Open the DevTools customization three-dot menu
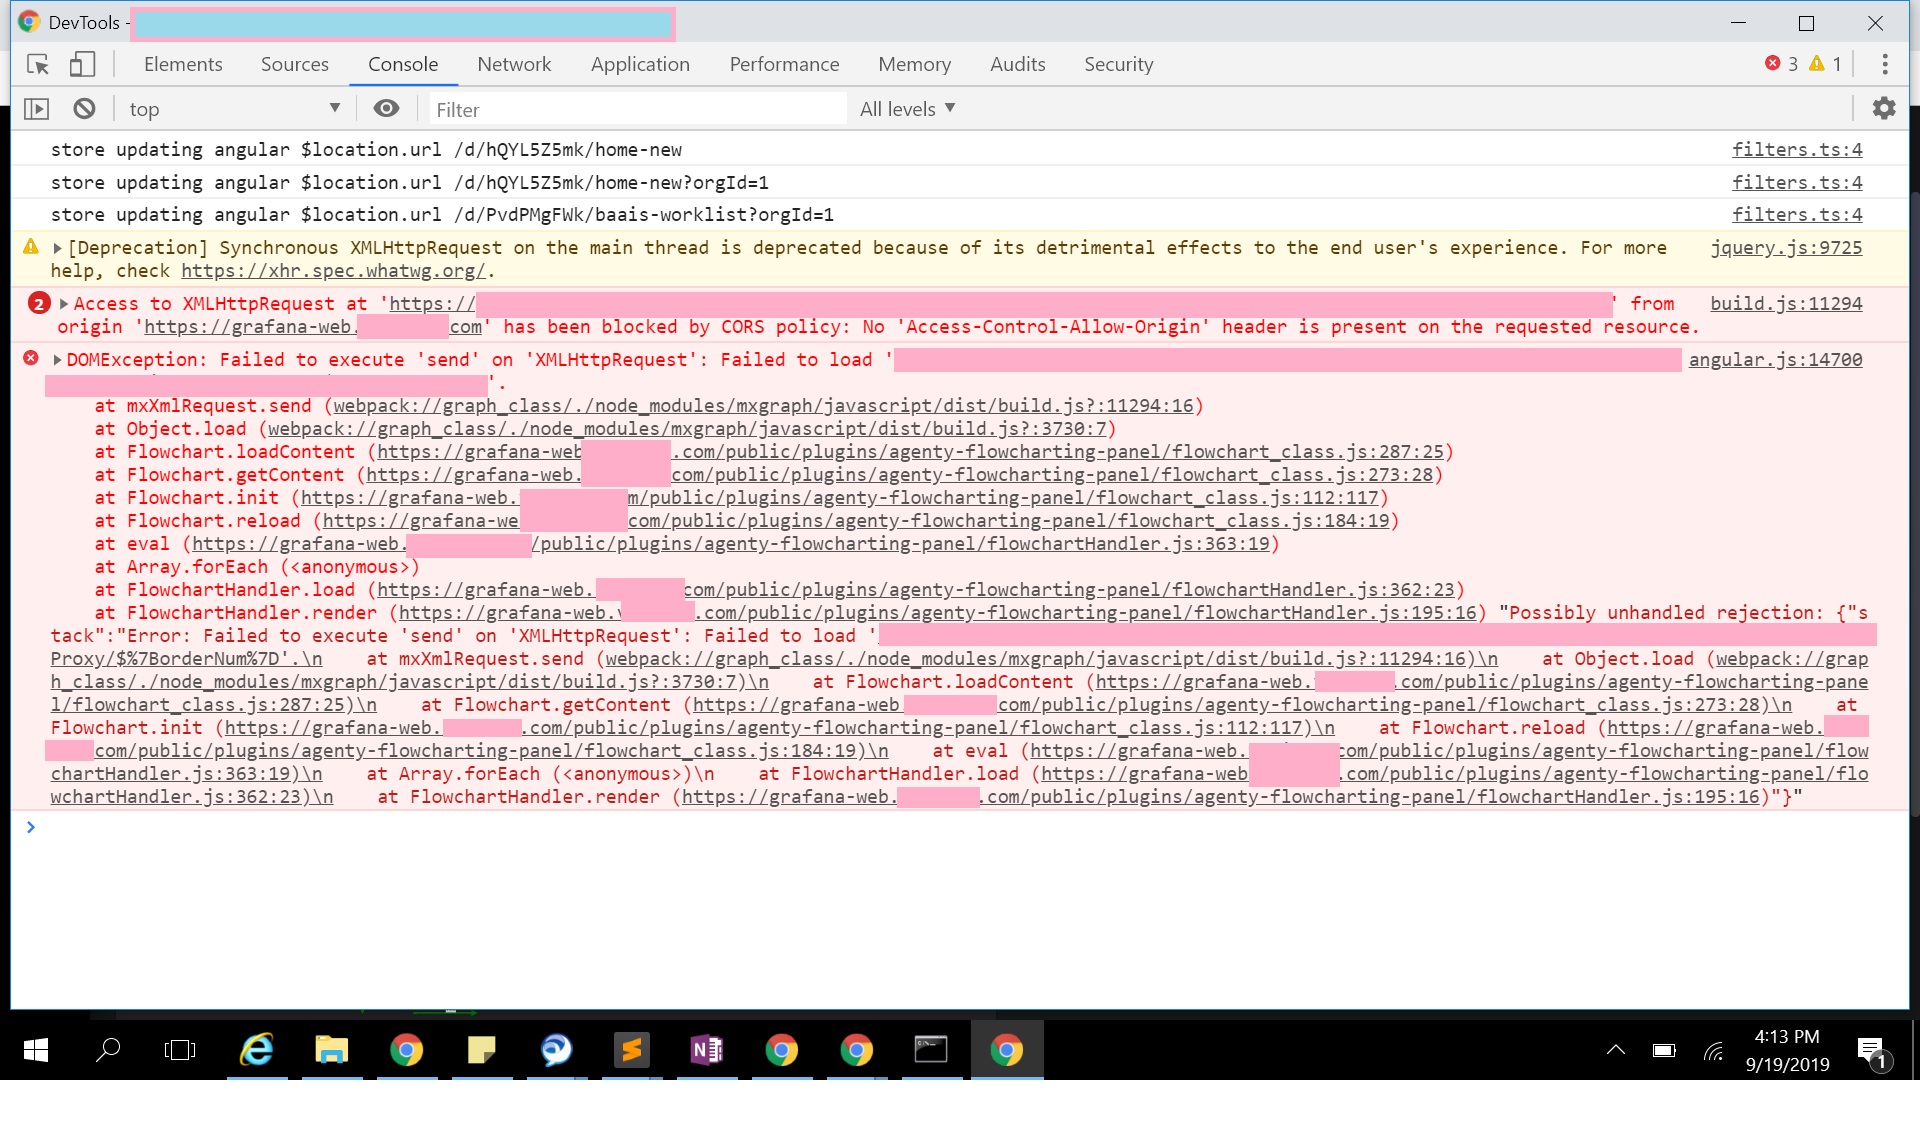This screenshot has height=1138, width=1920. tap(1884, 63)
